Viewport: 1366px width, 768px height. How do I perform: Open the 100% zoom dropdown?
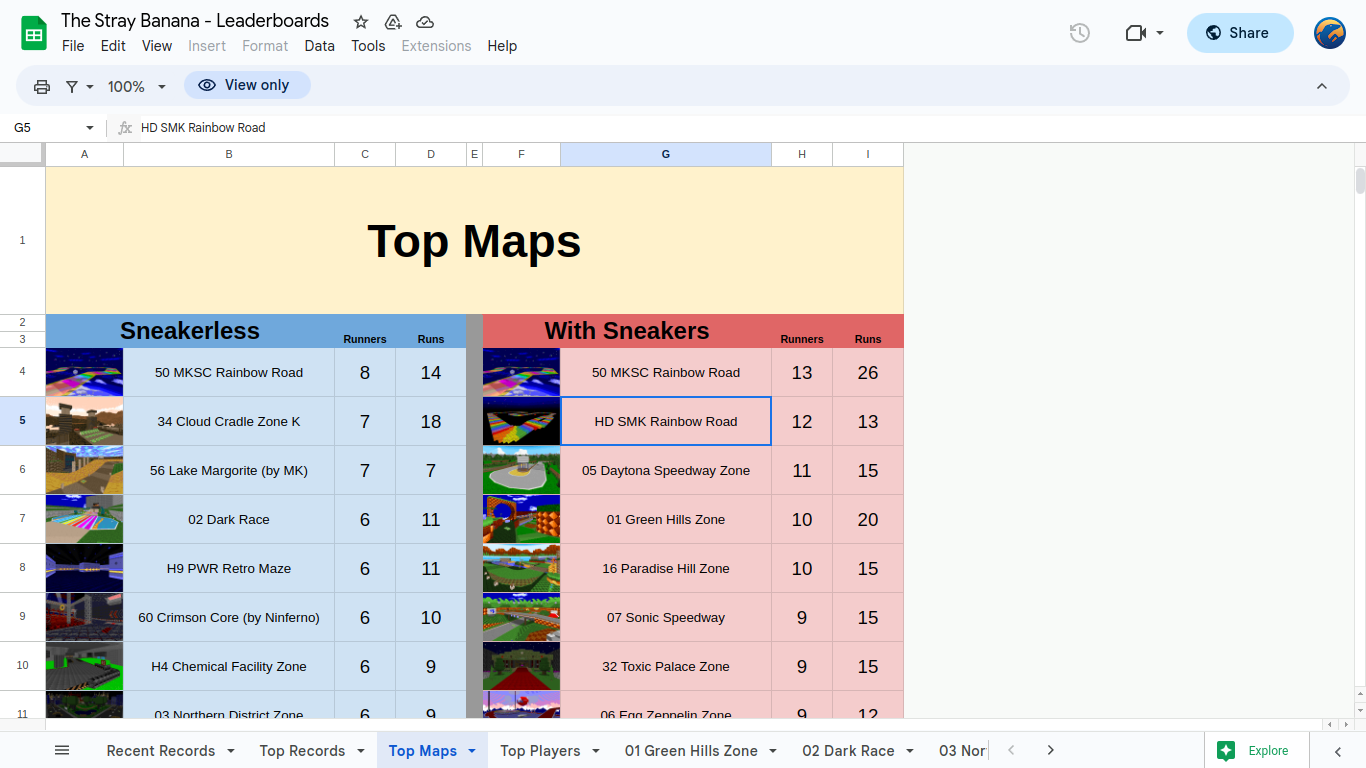pyautogui.click(x=137, y=87)
